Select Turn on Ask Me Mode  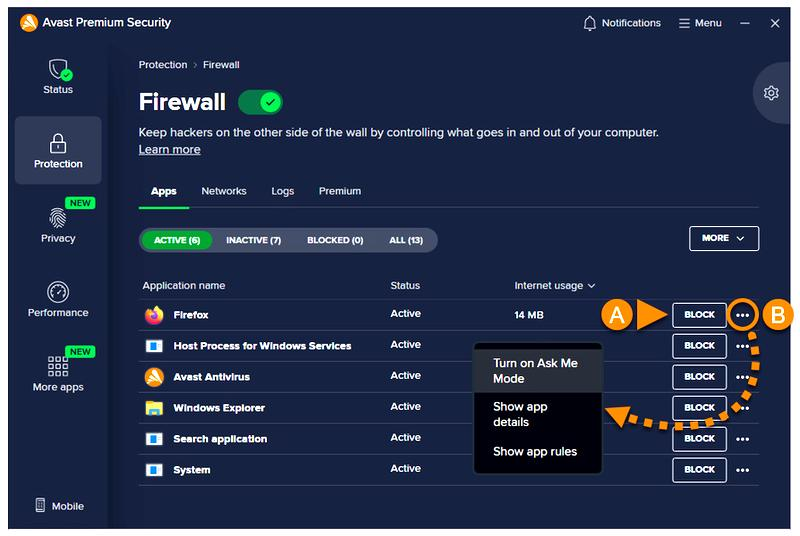tap(538, 371)
